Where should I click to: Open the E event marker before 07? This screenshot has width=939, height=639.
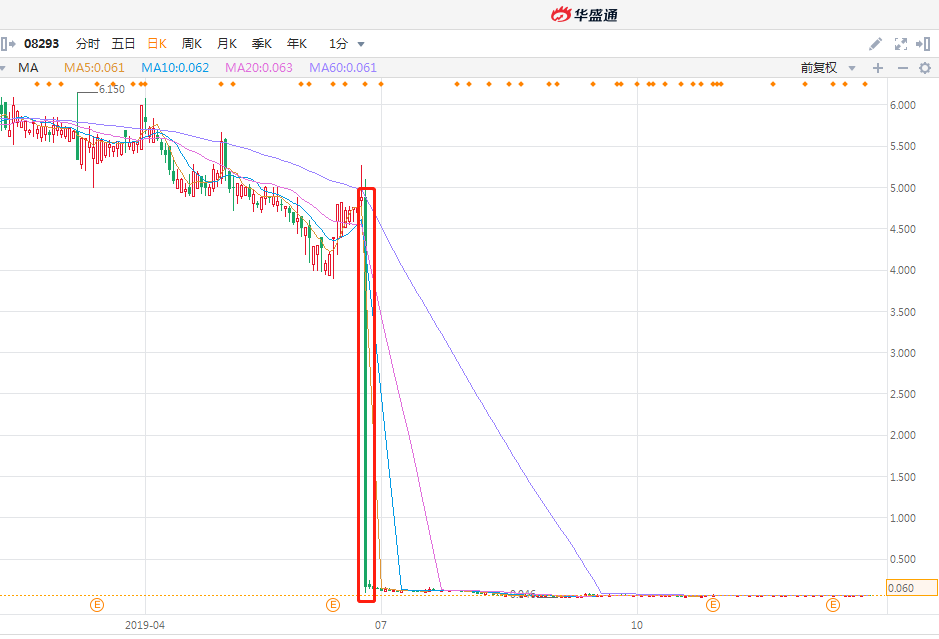click(x=333, y=605)
